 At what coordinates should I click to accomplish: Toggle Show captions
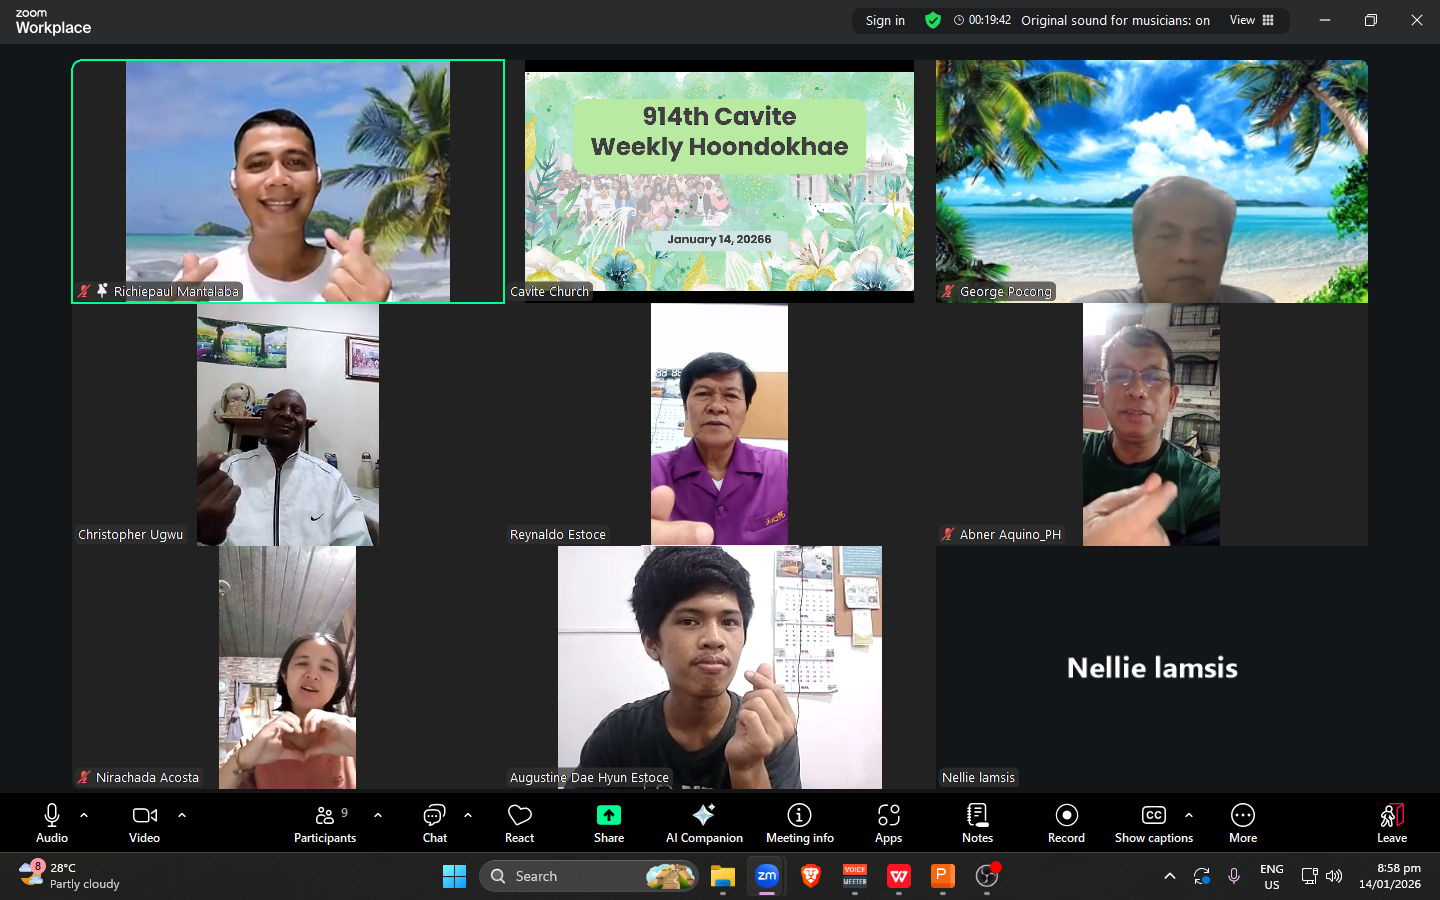pos(1153,816)
